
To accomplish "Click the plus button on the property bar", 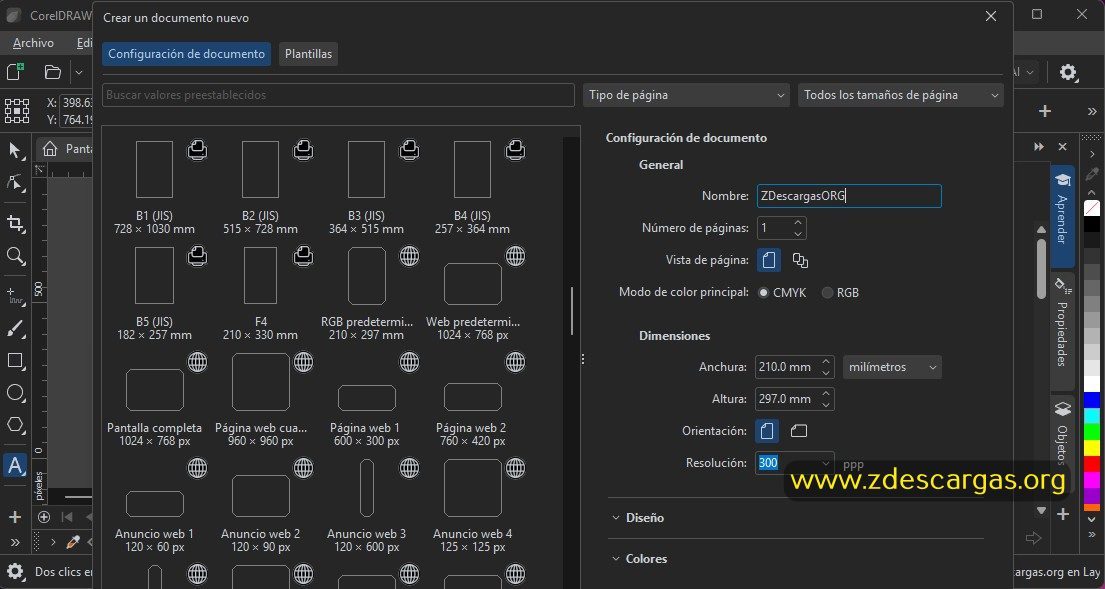I will tap(1045, 111).
